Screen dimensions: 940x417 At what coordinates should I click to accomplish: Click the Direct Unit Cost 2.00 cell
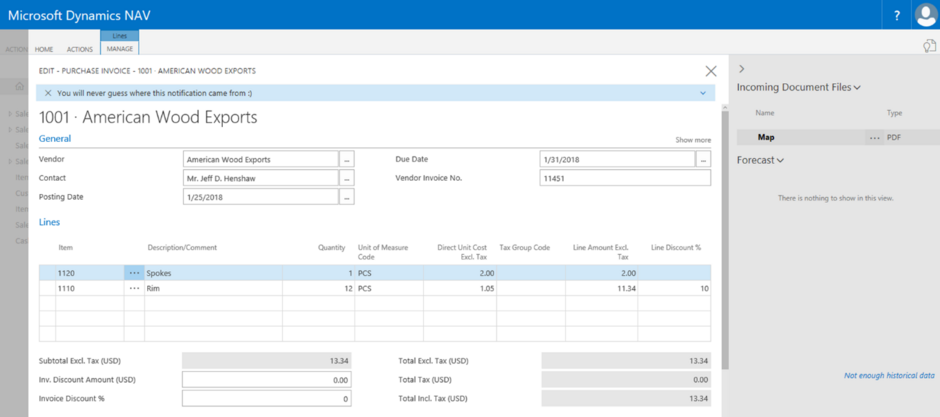coord(460,273)
